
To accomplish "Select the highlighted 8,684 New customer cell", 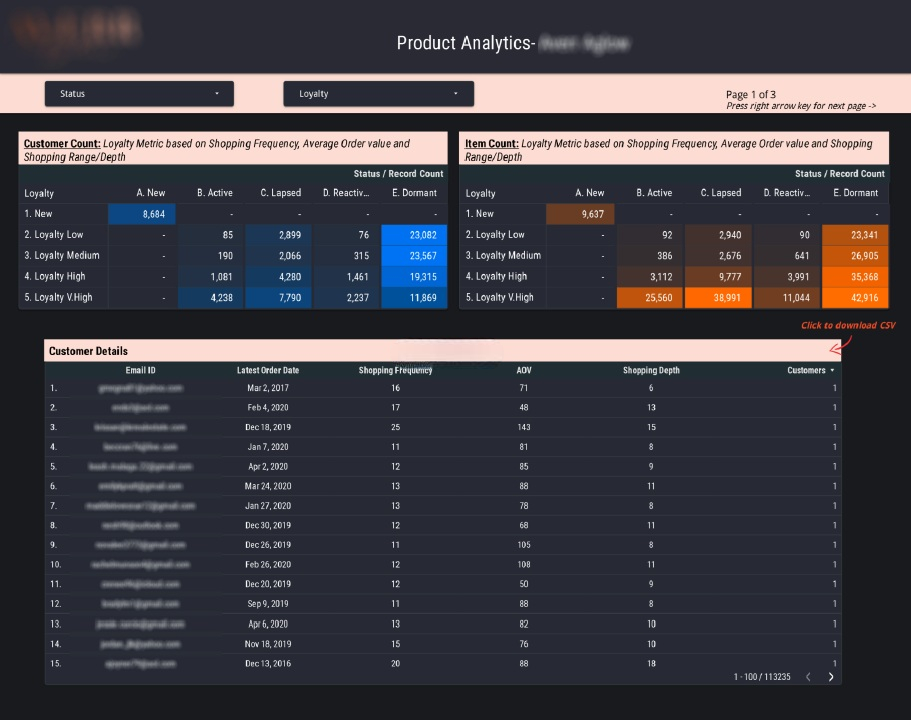I will [141, 214].
